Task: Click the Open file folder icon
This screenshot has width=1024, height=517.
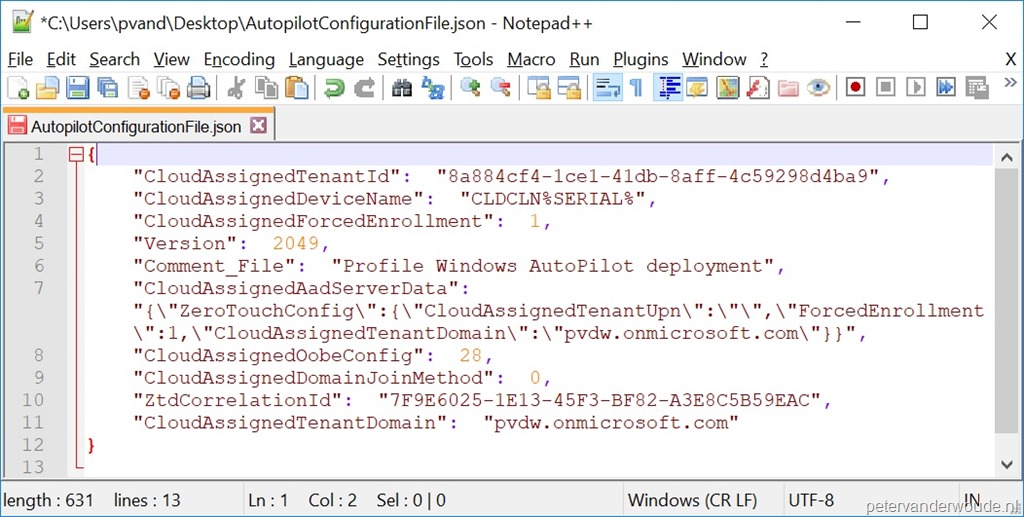Action: [x=48, y=87]
